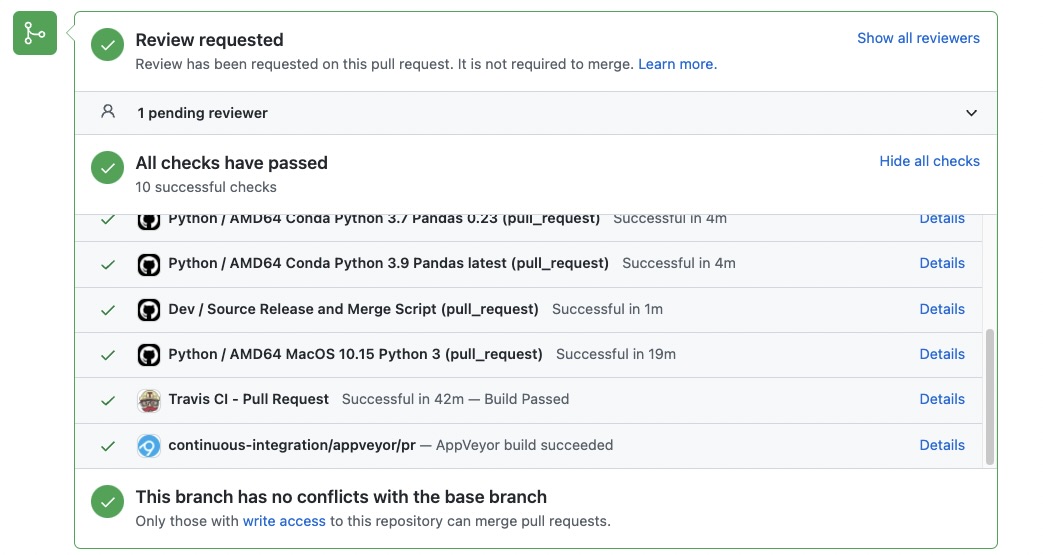Click GitHub icon for MacOS 10.15 check
Image resolution: width=1043 pixels, height=555 pixels.
click(148, 355)
